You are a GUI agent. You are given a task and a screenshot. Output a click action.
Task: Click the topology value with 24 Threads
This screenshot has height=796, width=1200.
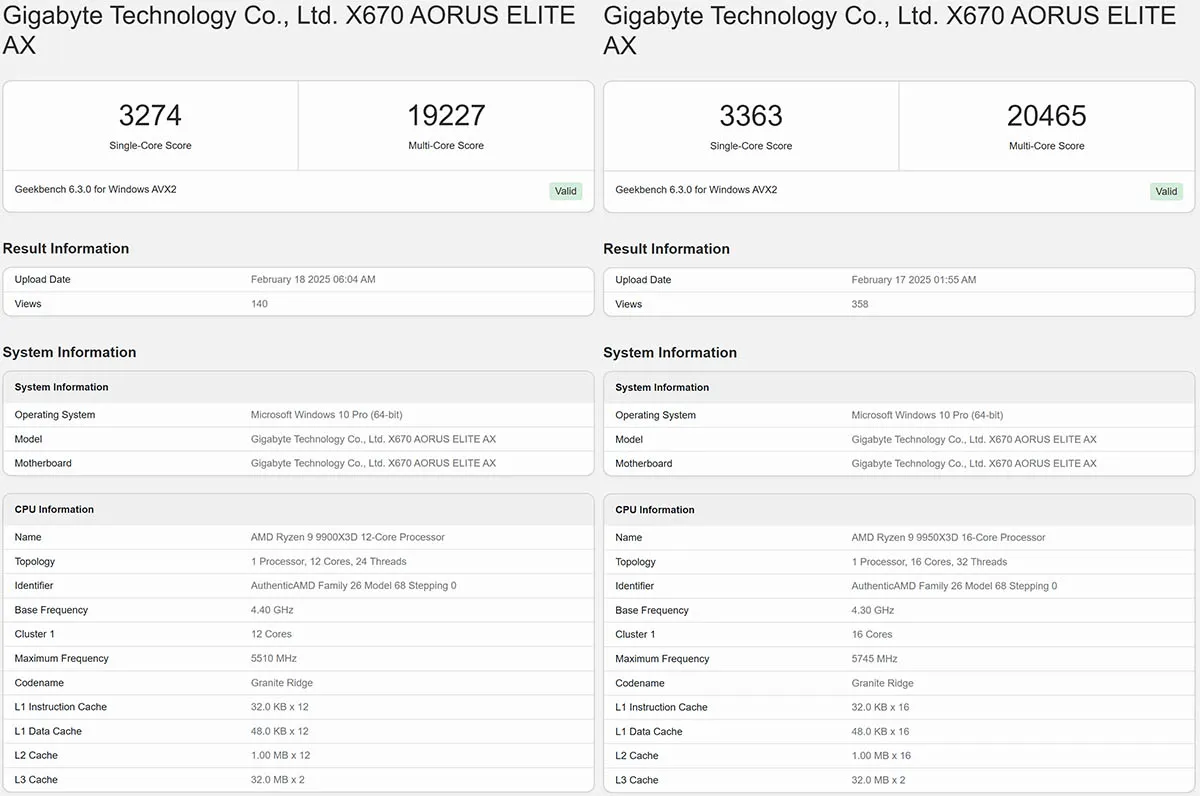tap(329, 561)
